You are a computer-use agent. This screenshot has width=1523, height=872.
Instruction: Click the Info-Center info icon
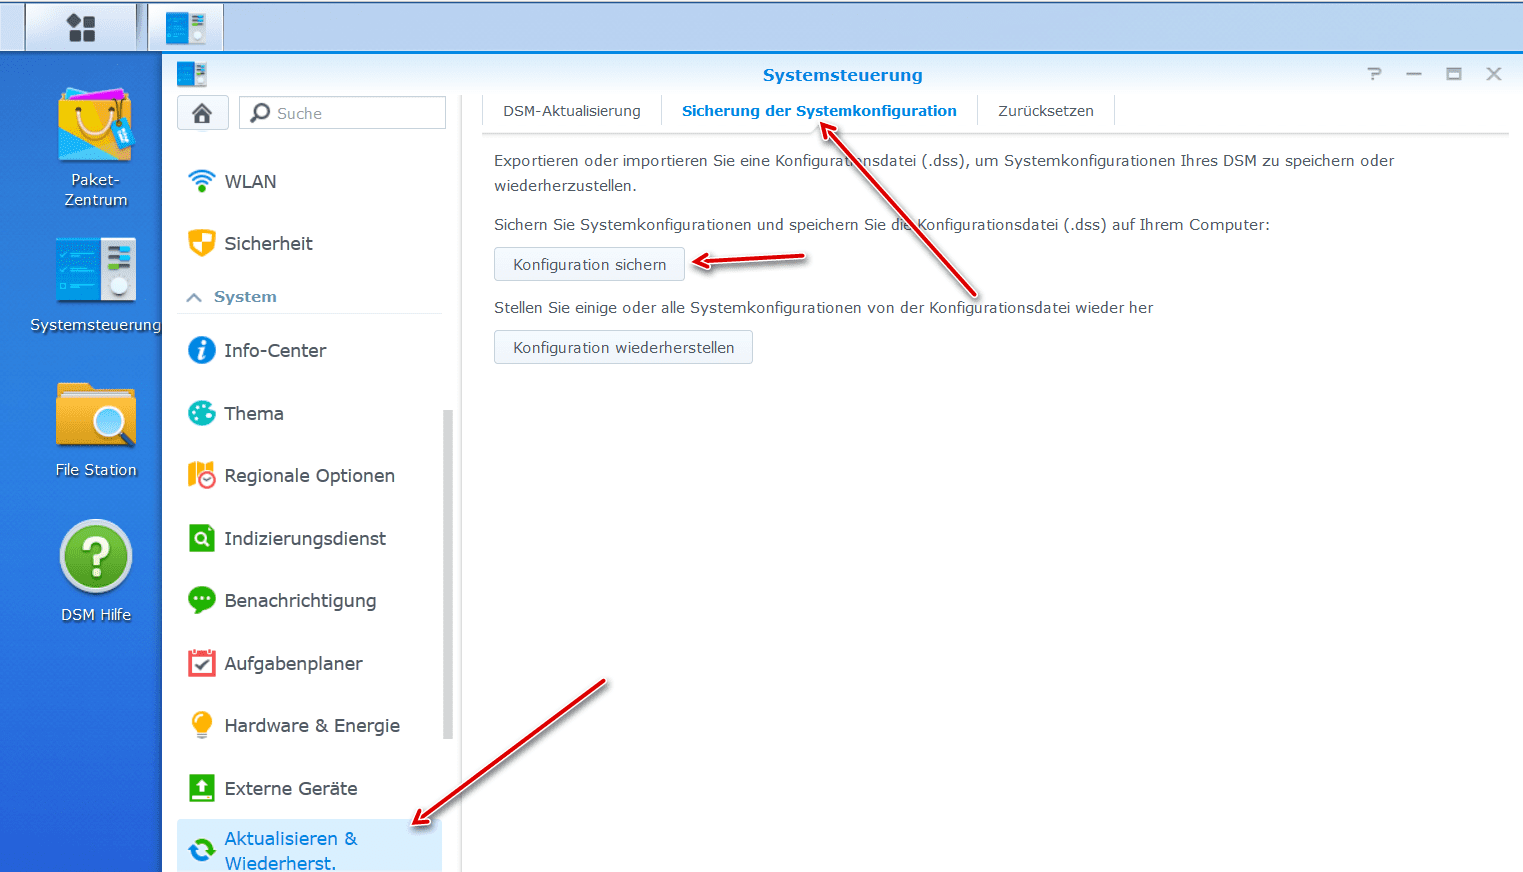point(202,350)
